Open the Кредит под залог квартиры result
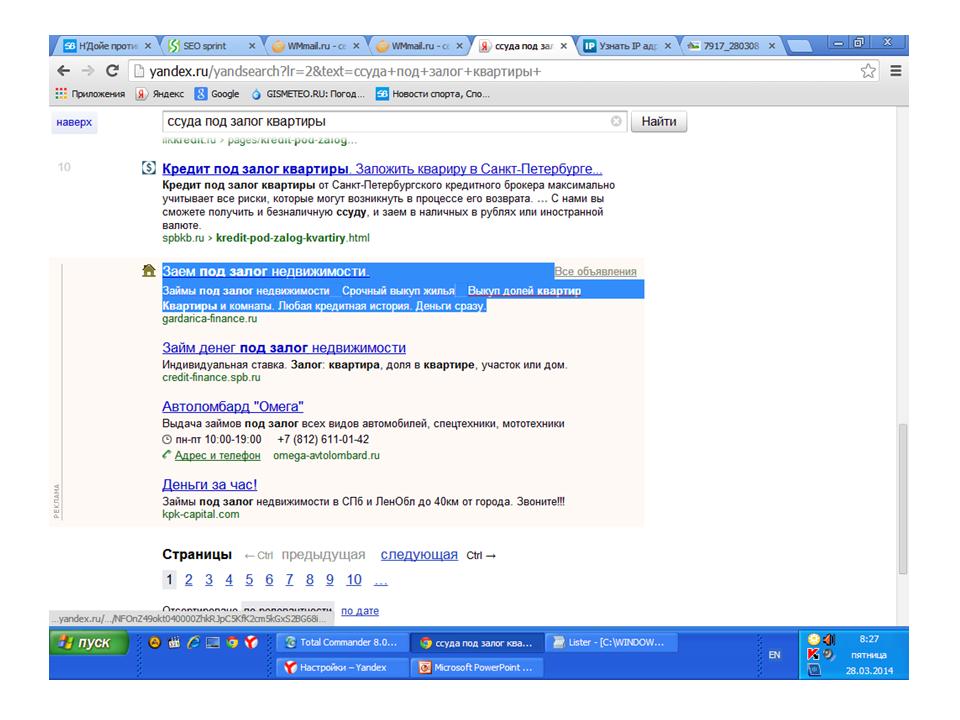Viewport: 960px width, 720px height. tap(382, 168)
